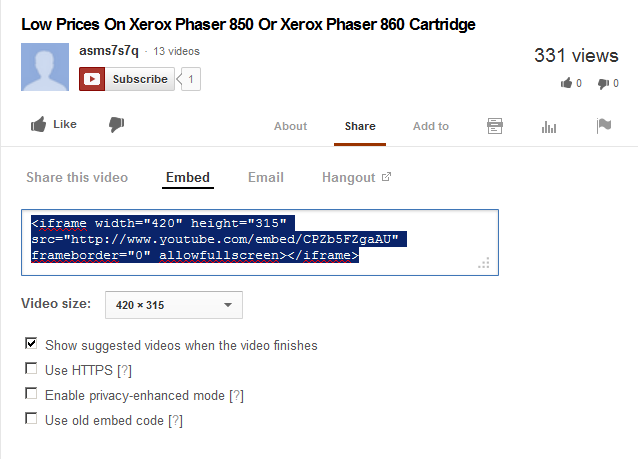The height and width of the screenshot is (459, 638).
Task: Open the Add to tab
Action: (x=430, y=126)
